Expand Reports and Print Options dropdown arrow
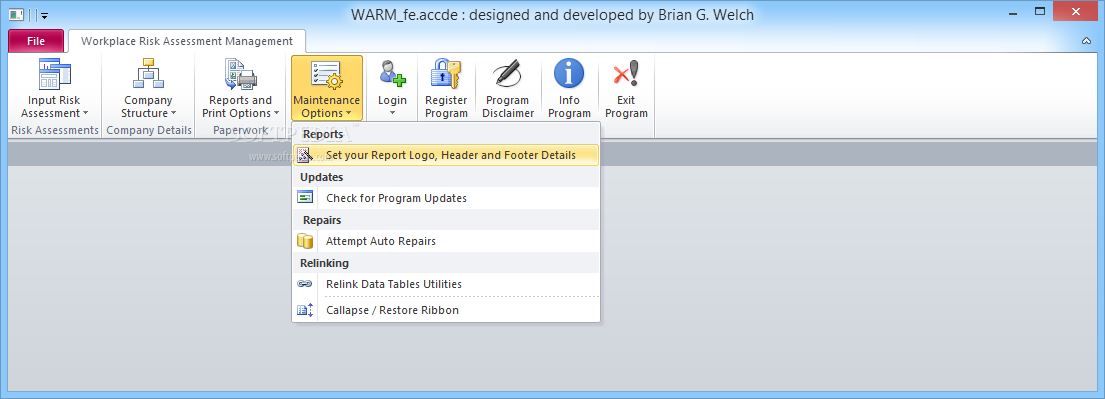 coord(276,113)
